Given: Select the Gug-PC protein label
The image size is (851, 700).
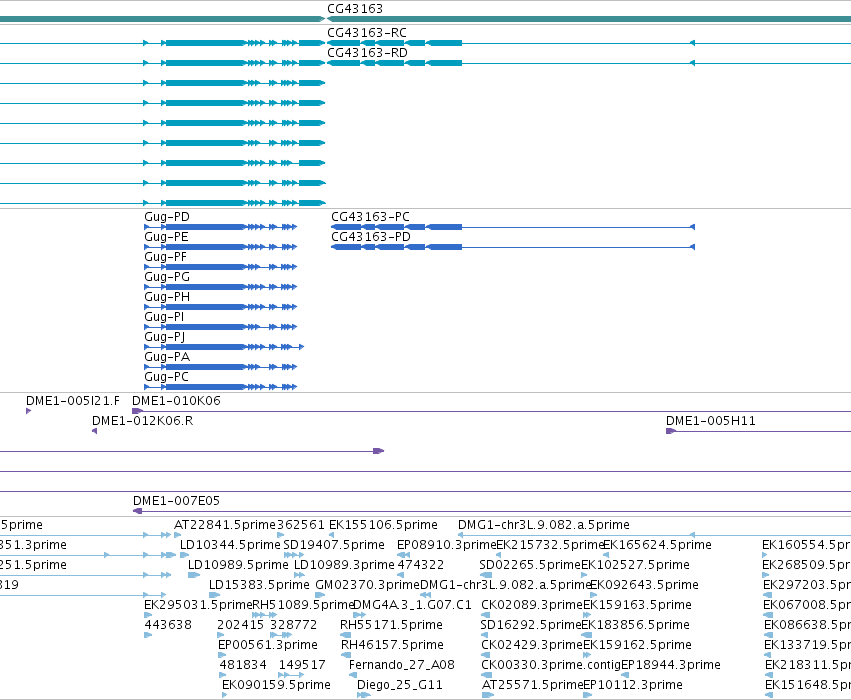Looking at the screenshot, I should tap(167, 377).
